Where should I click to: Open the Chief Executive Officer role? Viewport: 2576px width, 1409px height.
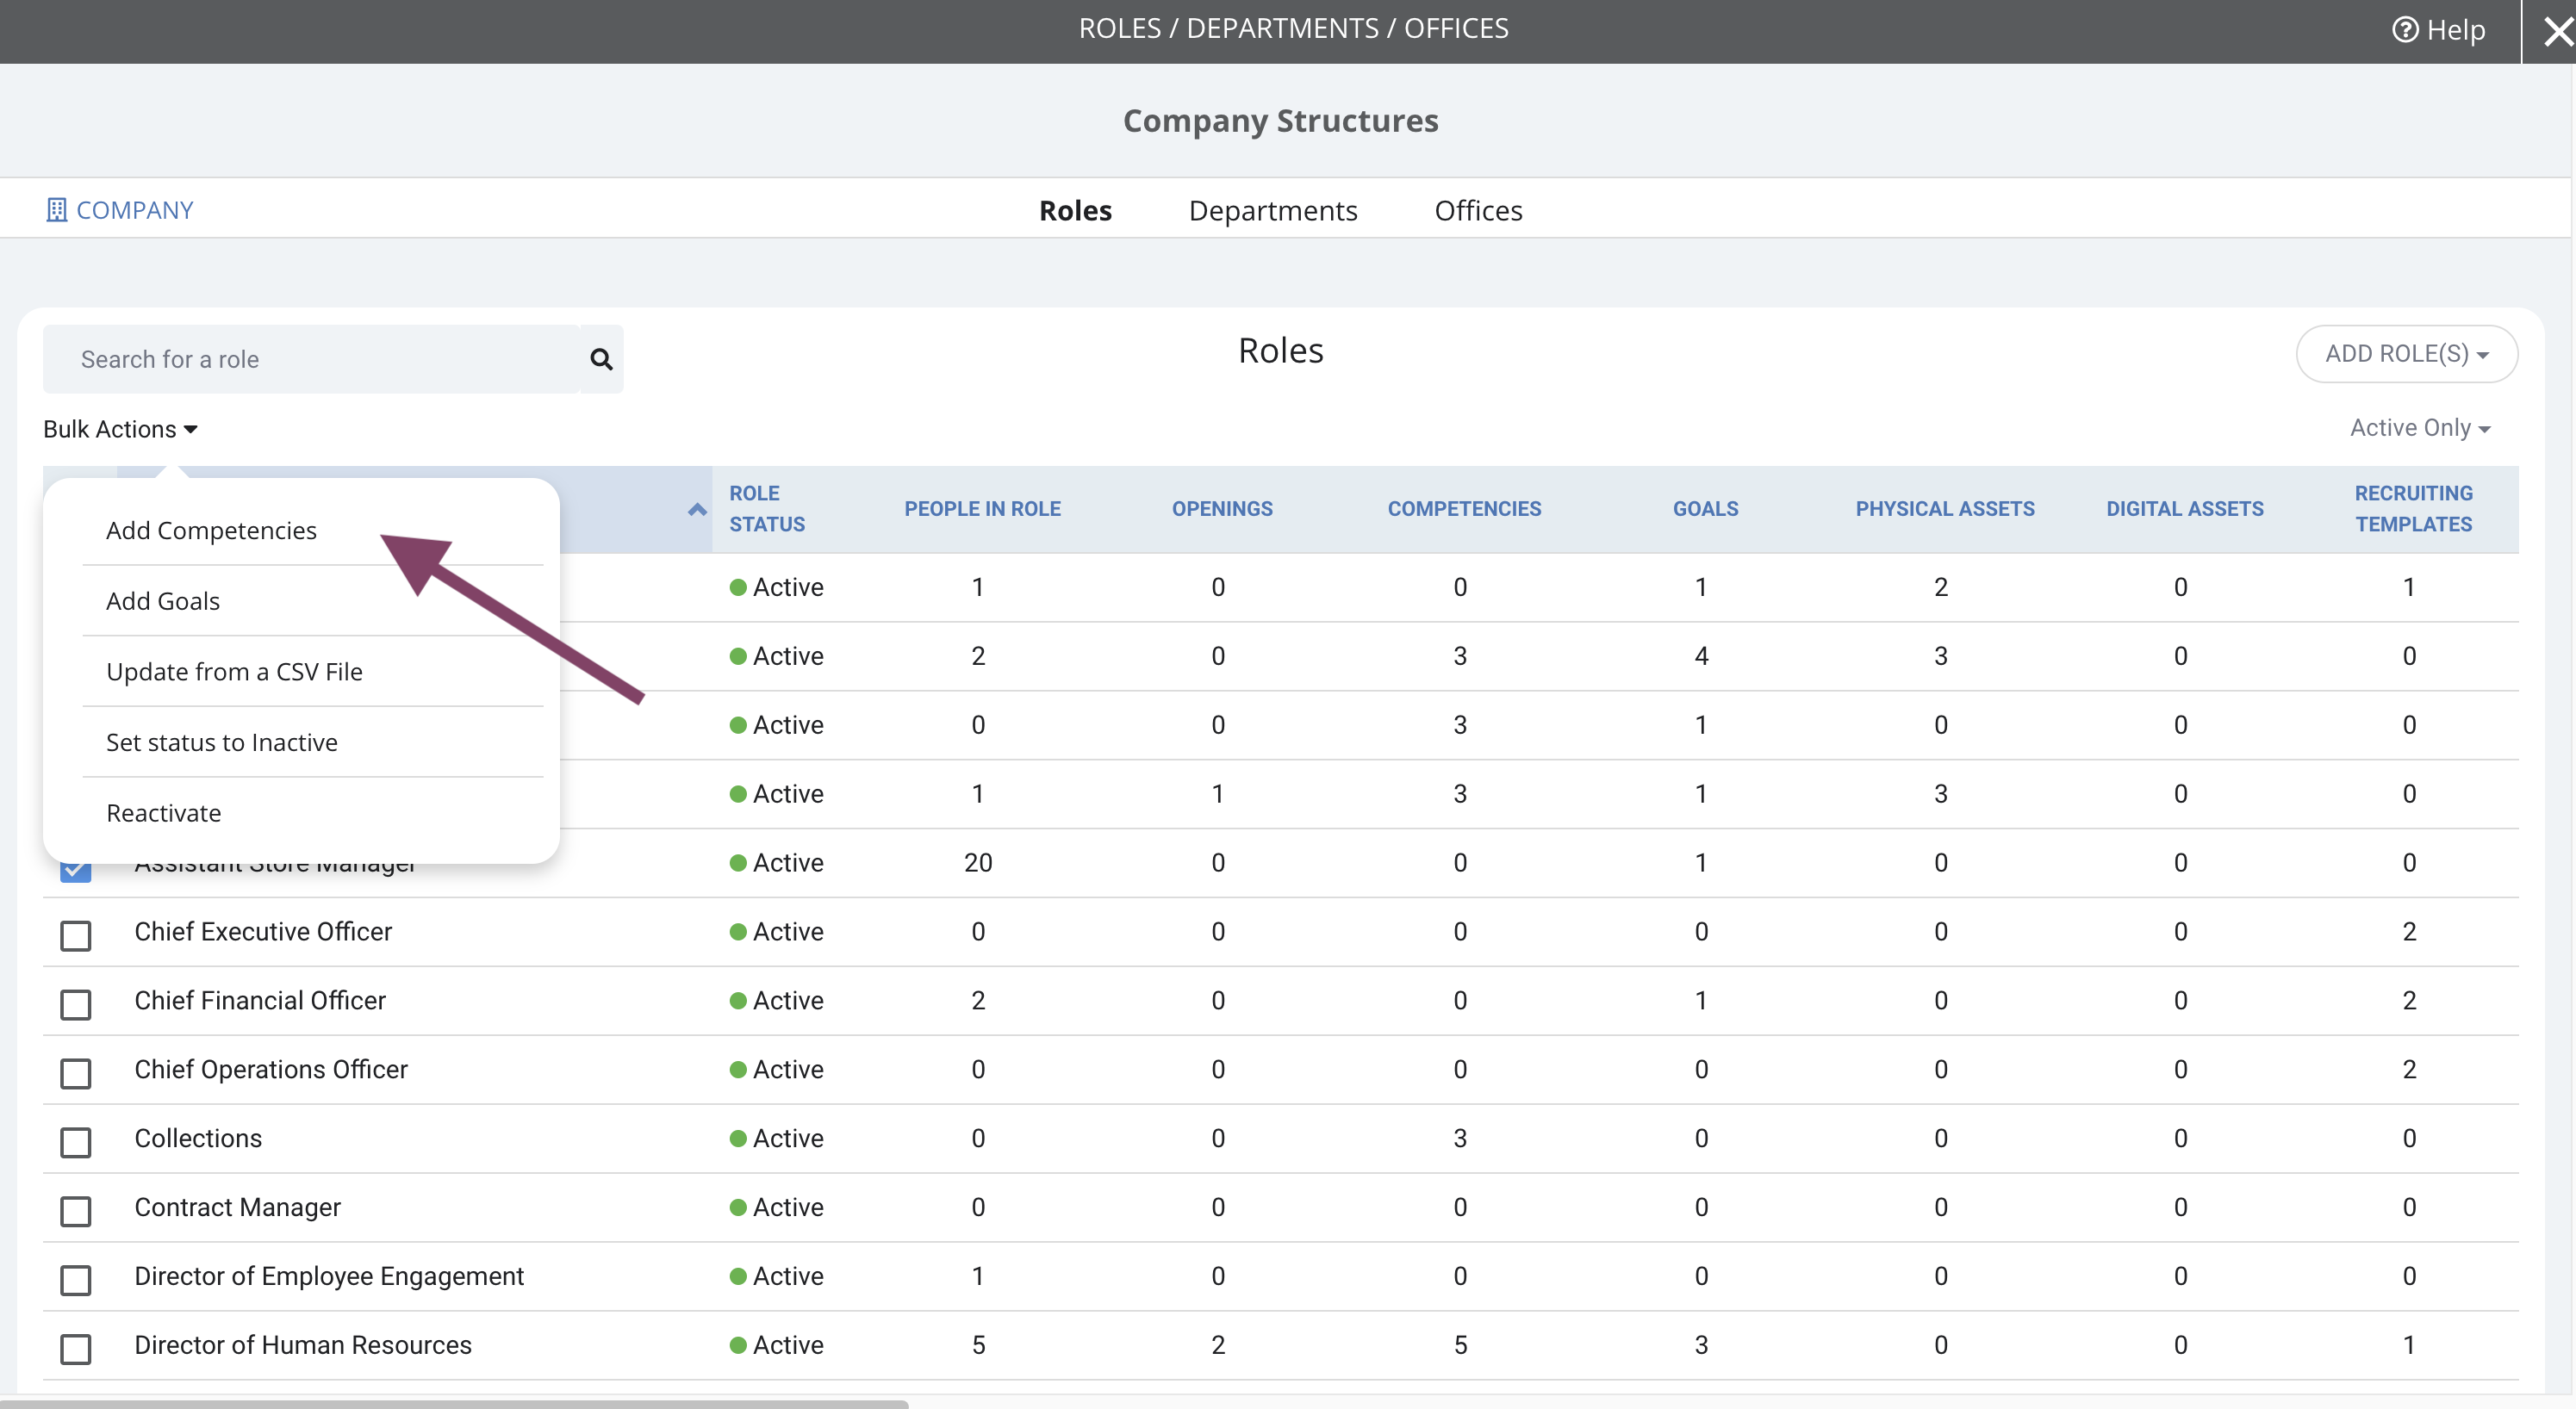pos(263,932)
